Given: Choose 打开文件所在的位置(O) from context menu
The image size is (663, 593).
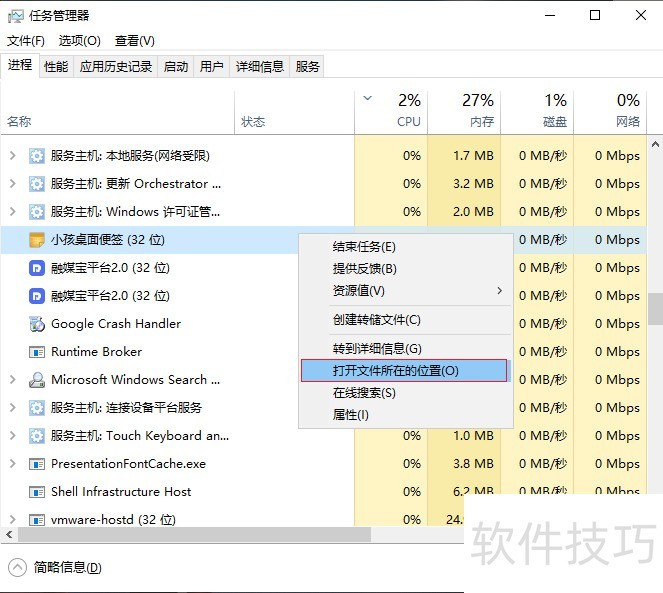Looking at the screenshot, I should pos(404,371).
